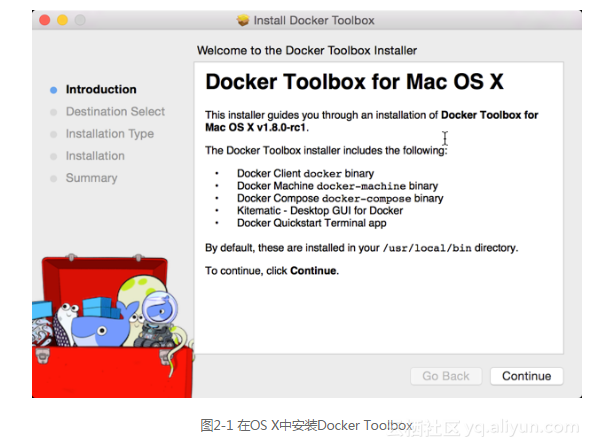590x448 pixels.
Task: Click the Go Back button
Action: (446, 376)
